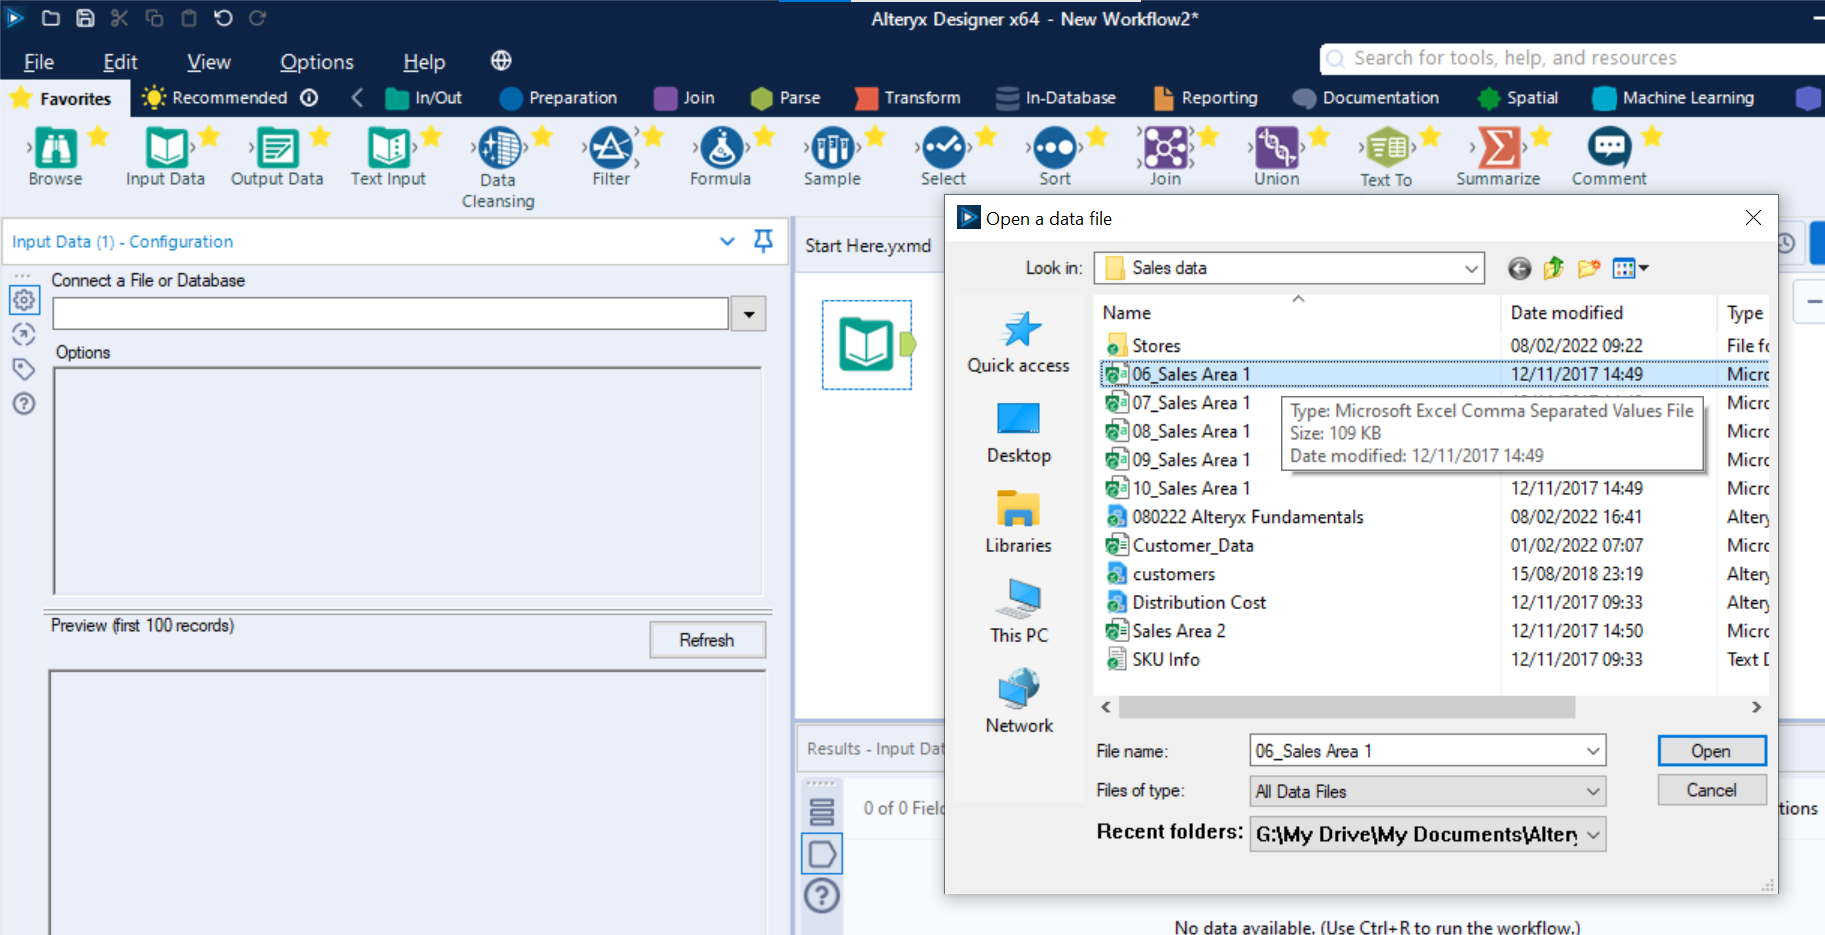Select the Union tool
The height and width of the screenshot is (935, 1825).
coord(1277,148)
